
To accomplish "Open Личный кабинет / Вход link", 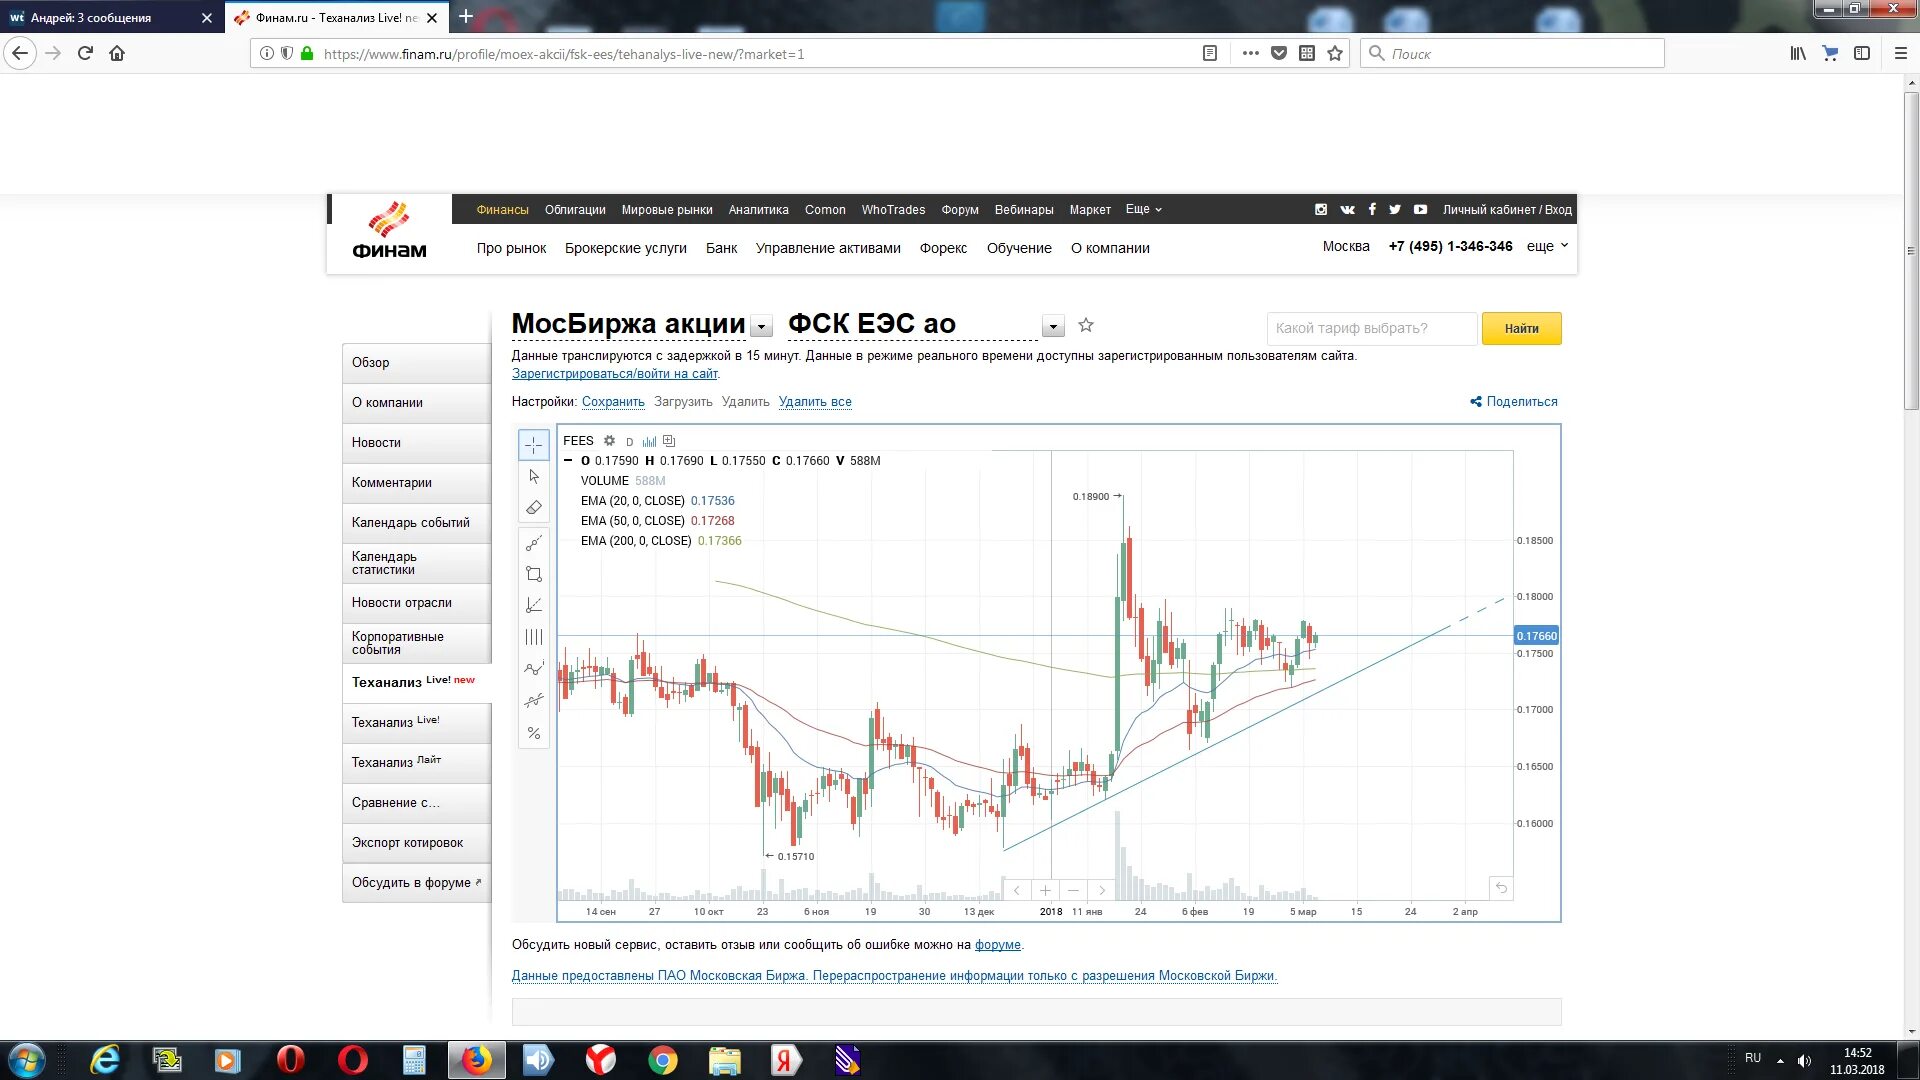I will coord(1507,210).
